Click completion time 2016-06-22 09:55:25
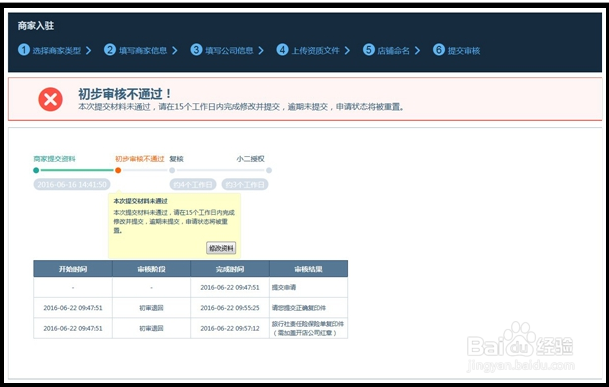 (230, 308)
